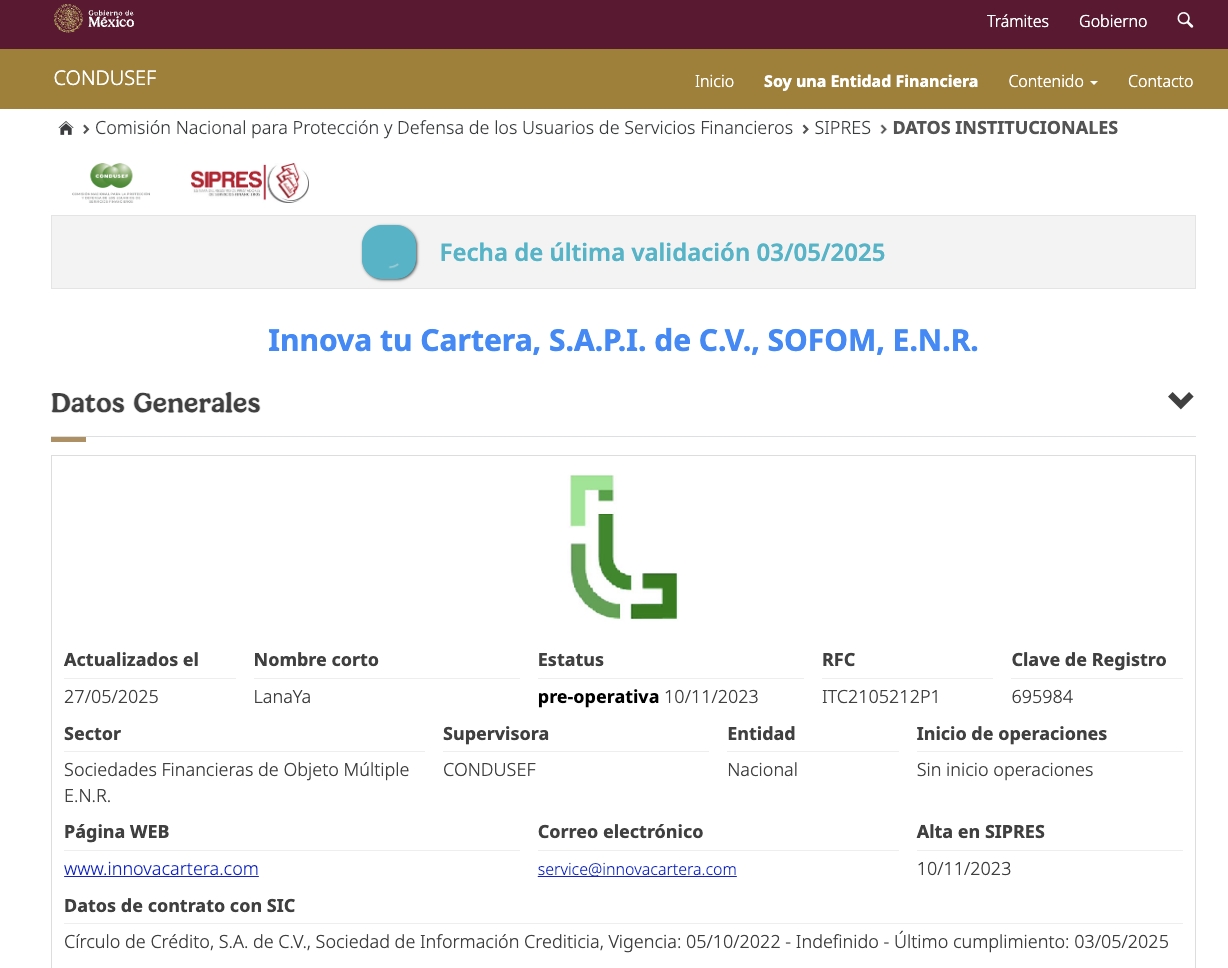1228x968 pixels.
Task: Click the Página WEB label
Action: click(117, 832)
